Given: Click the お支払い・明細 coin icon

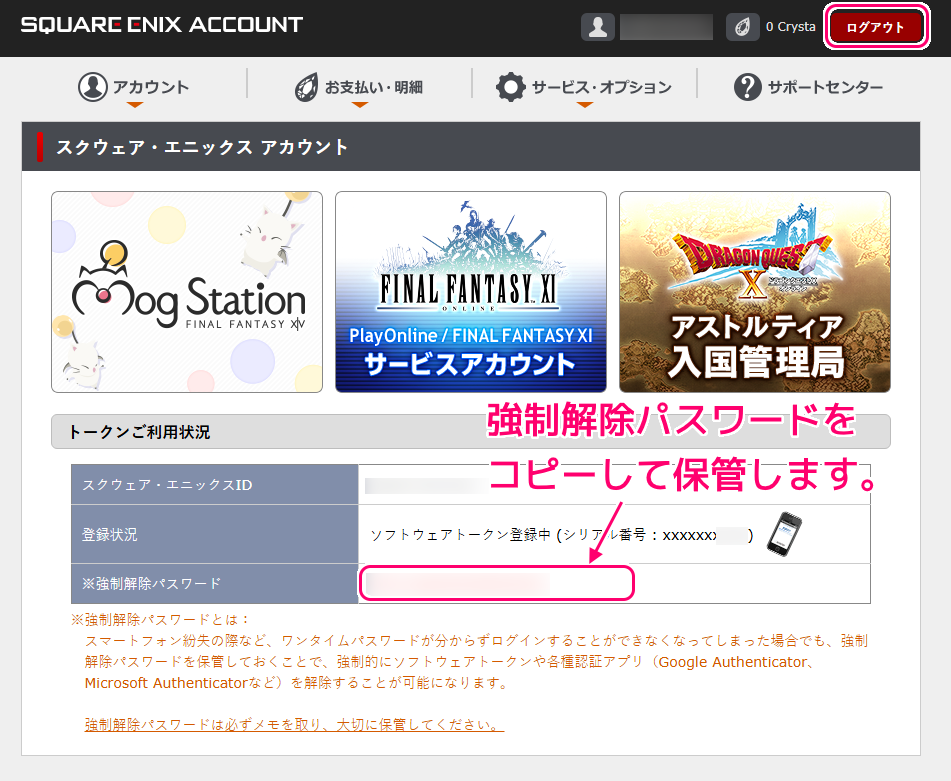Looking at the screenshot, I should 304,86.
